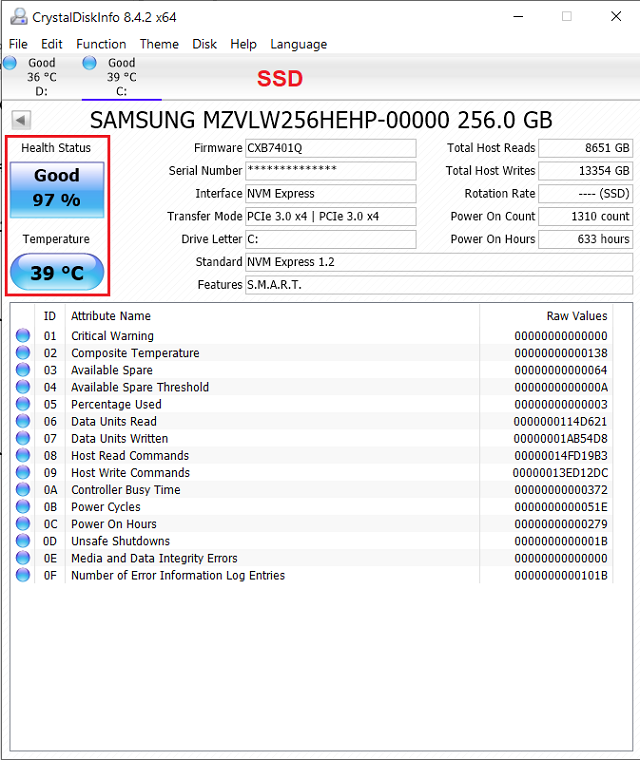Screen dimensions: 640x760
Task: Click raw value 000000000101B
Action: click(560, 575)
